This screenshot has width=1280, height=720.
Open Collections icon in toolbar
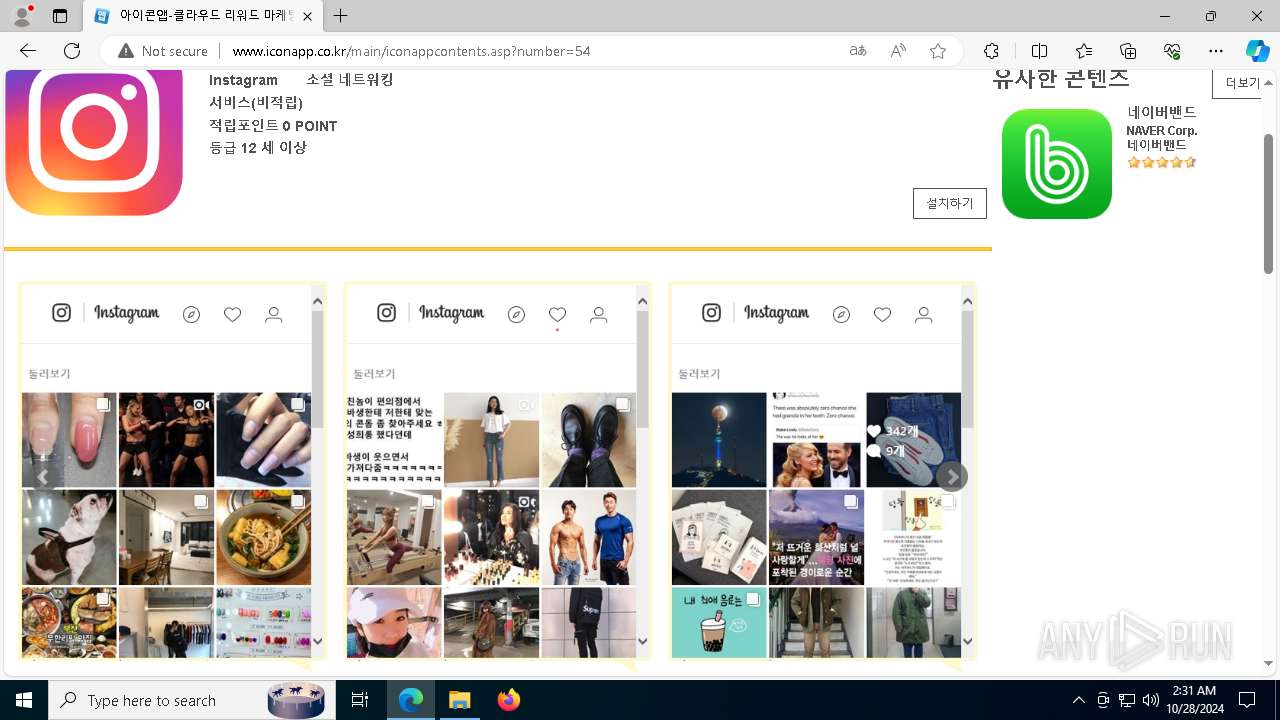click(1128, 51)
